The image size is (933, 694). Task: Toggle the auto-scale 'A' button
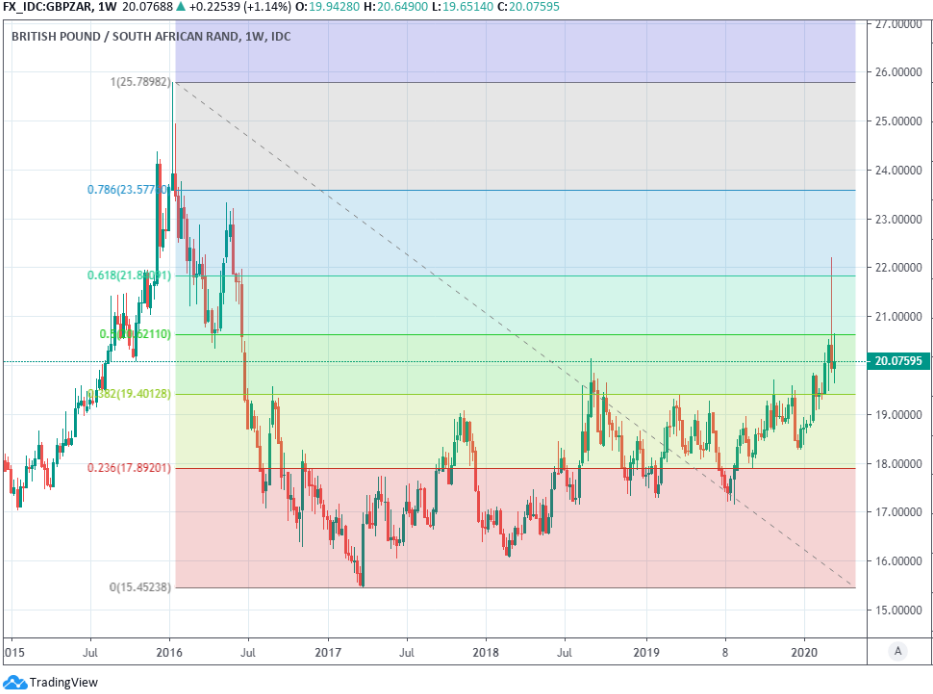pos(898,651)
